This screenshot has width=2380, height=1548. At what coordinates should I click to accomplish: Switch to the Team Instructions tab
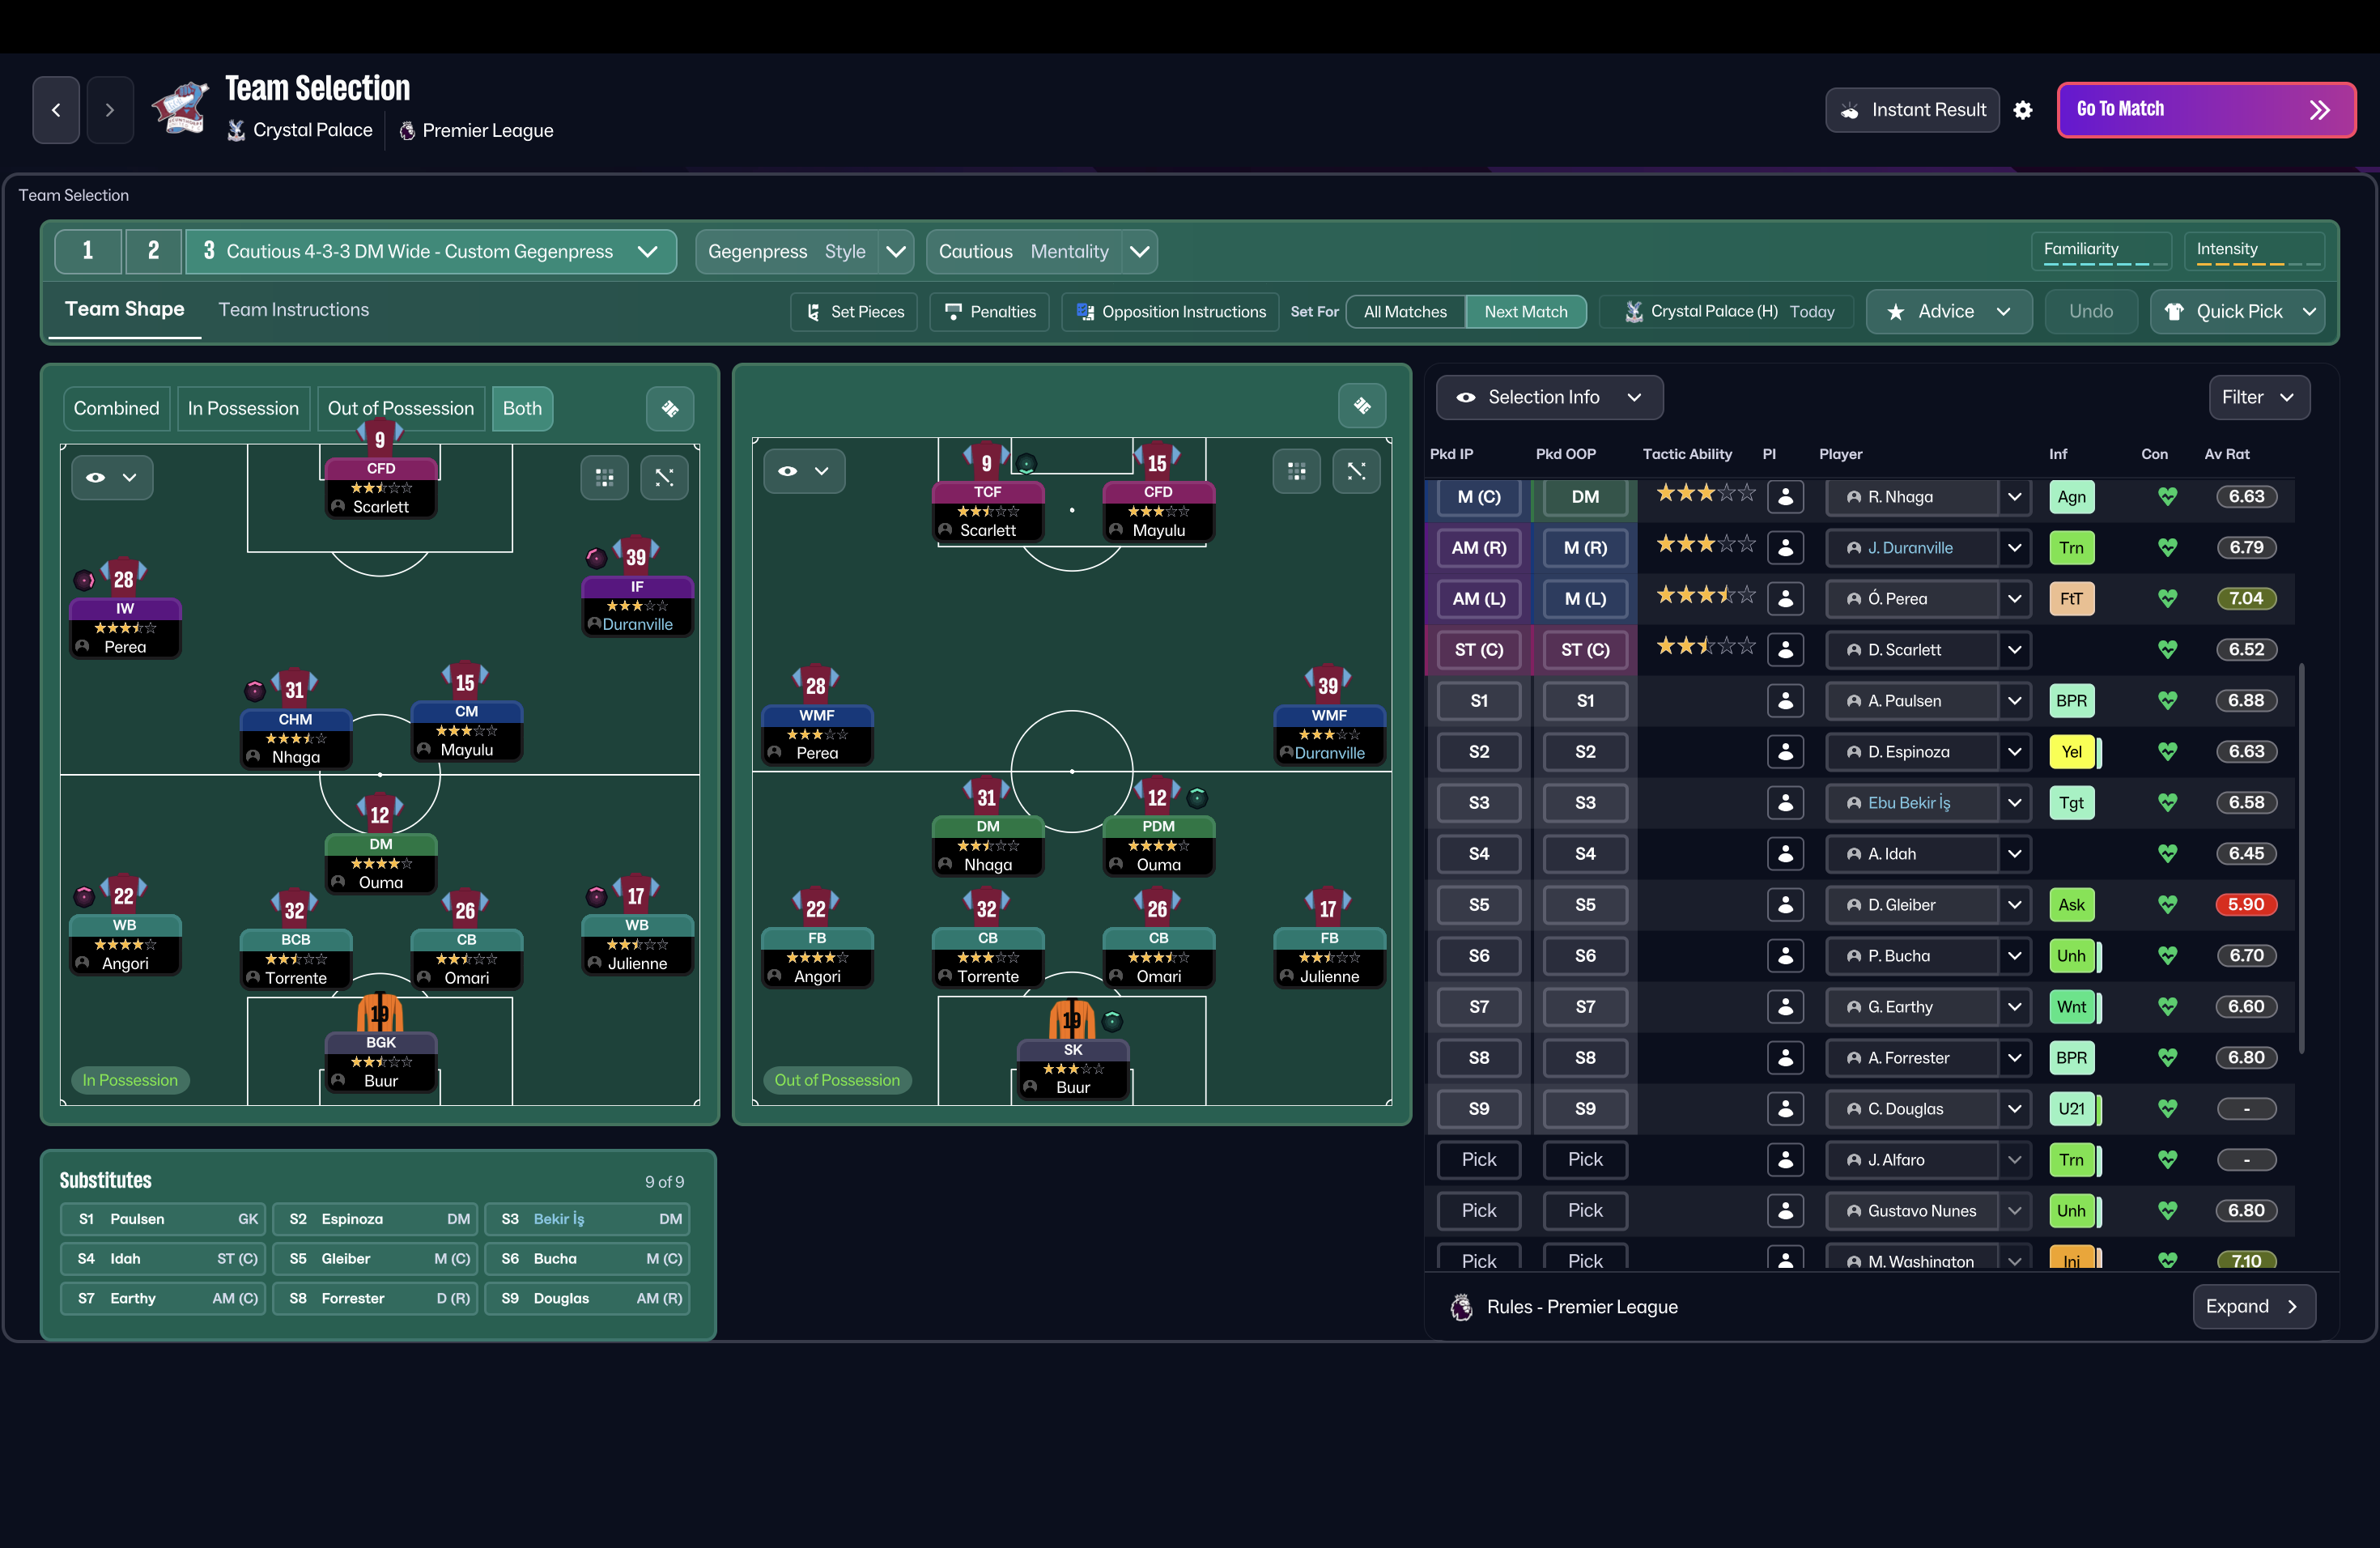click(293, 309)
